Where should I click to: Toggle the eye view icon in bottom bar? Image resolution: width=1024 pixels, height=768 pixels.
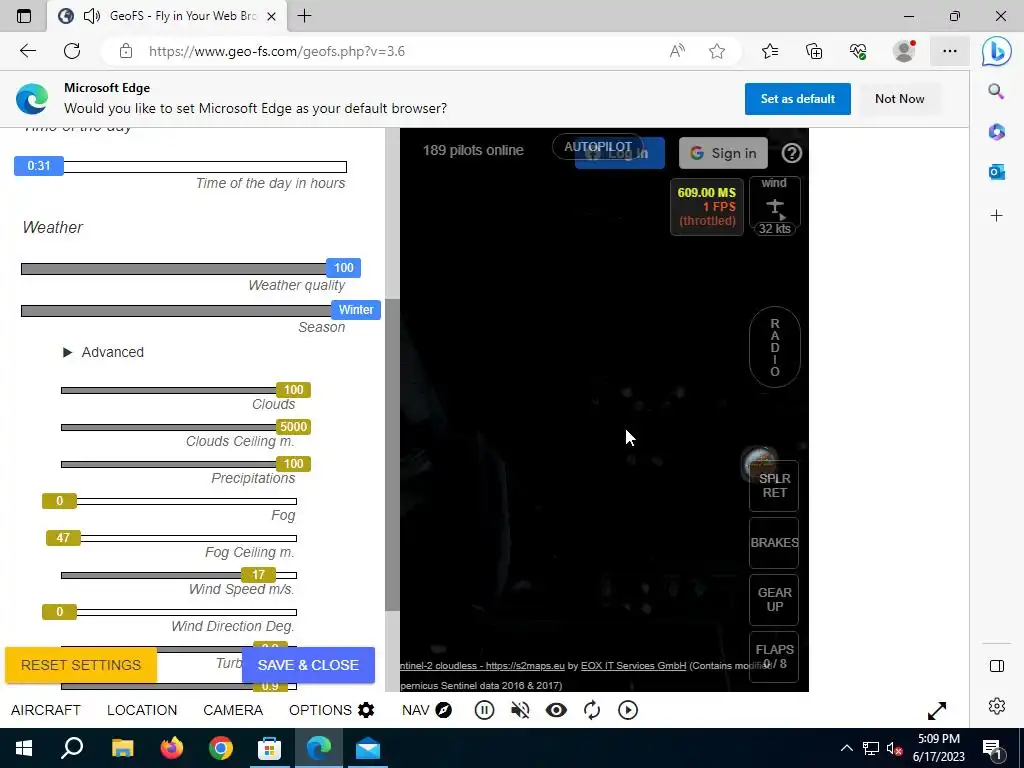pos(556,710)
